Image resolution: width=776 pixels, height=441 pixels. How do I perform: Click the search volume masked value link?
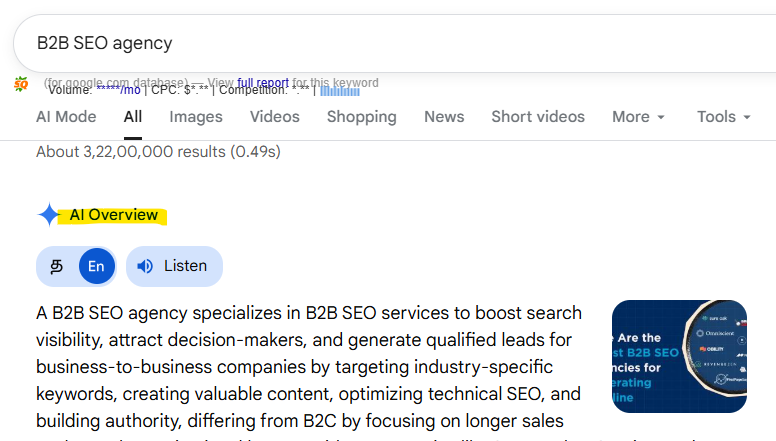tap(117, 91)
